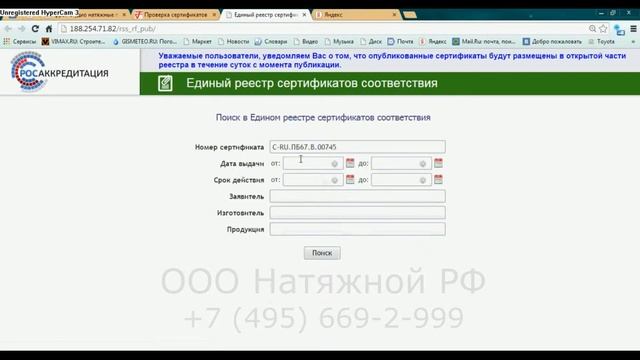
Task: Click the extension icon beside the menu button
Action: tap(620, 30)
